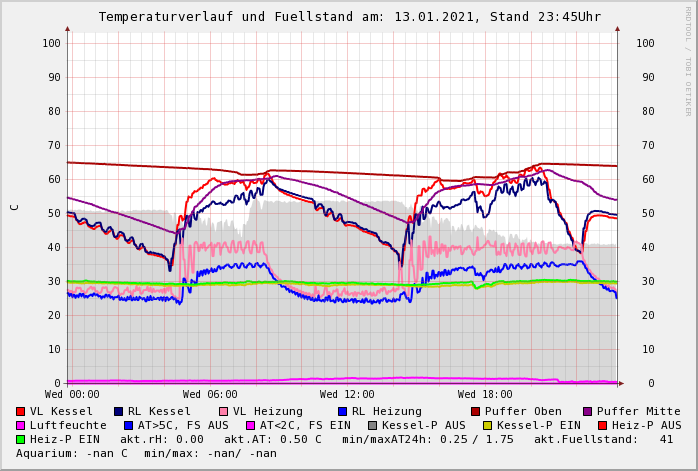698x471 pixels.
Task: Click the dark blue RL Kessel legend swatch
Action: pos(119,411)
